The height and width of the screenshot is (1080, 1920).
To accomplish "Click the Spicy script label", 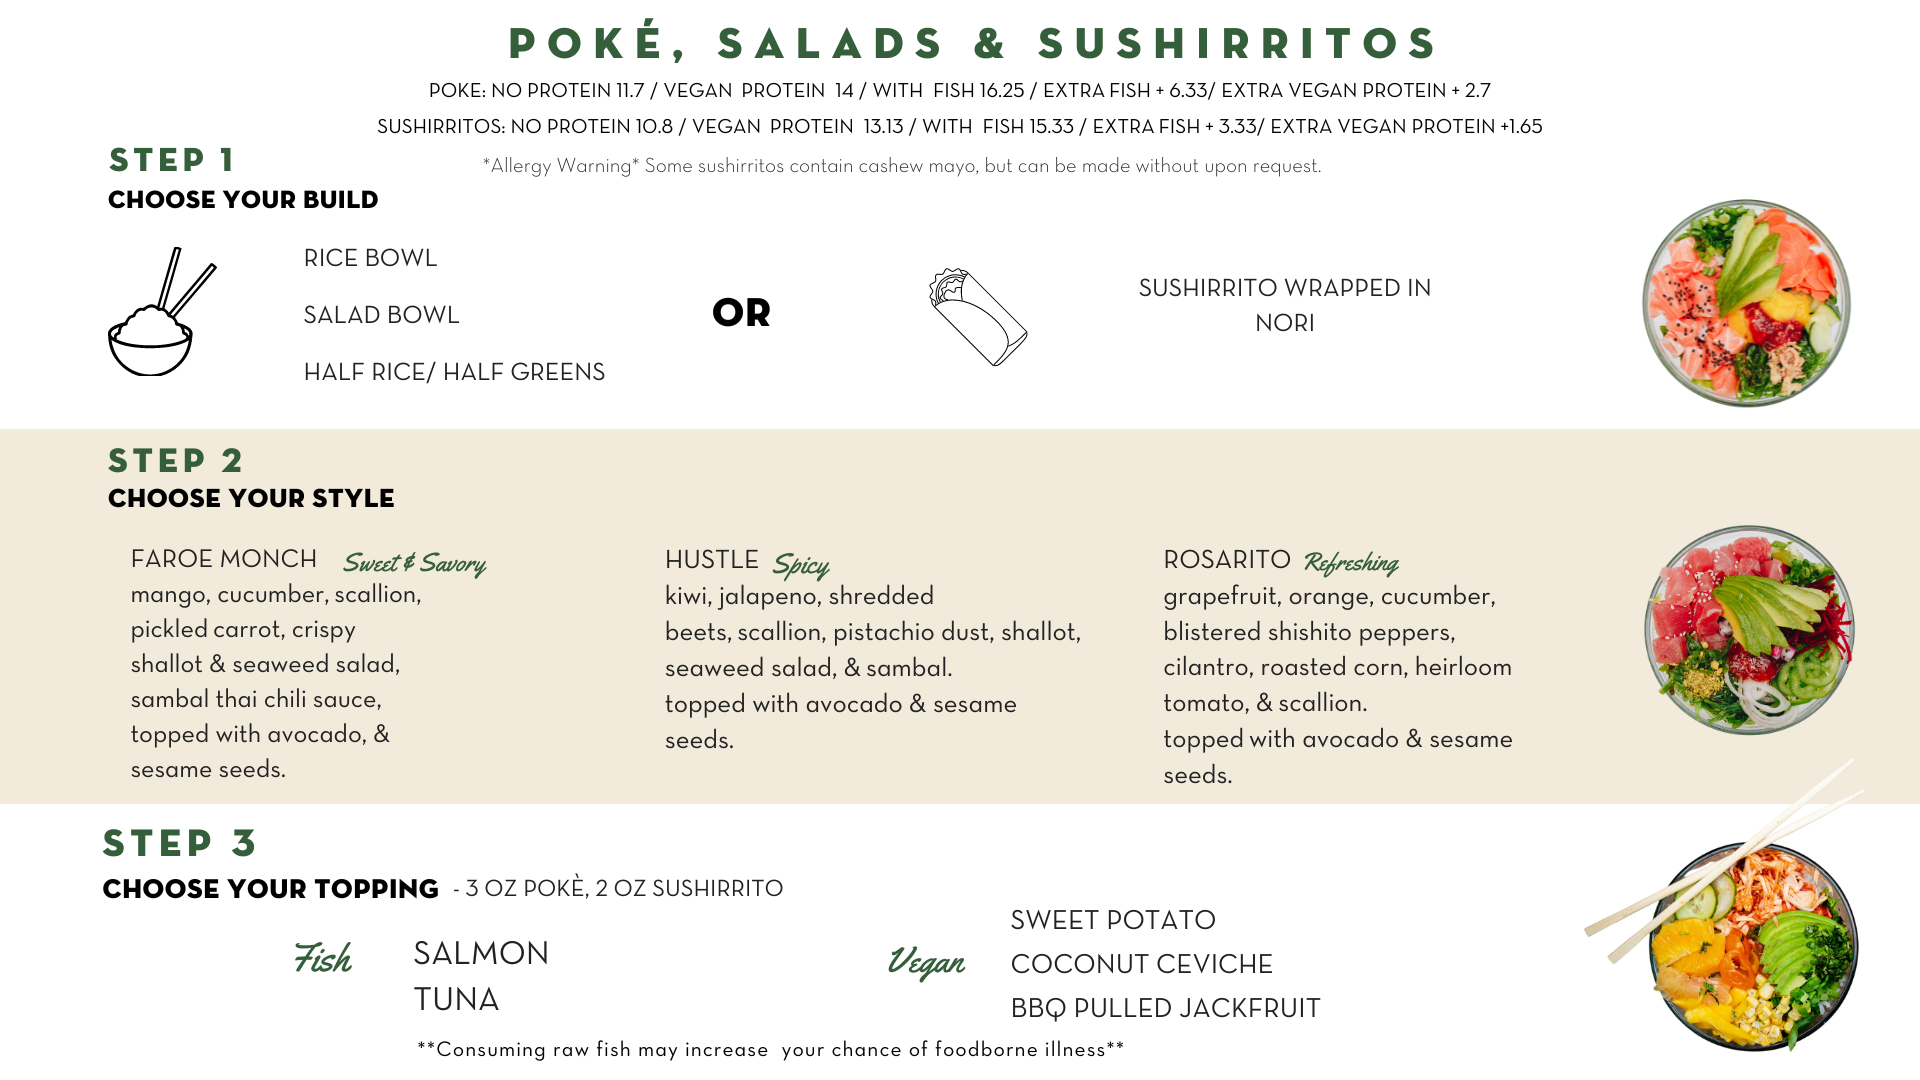I will (x=800, y=565).
